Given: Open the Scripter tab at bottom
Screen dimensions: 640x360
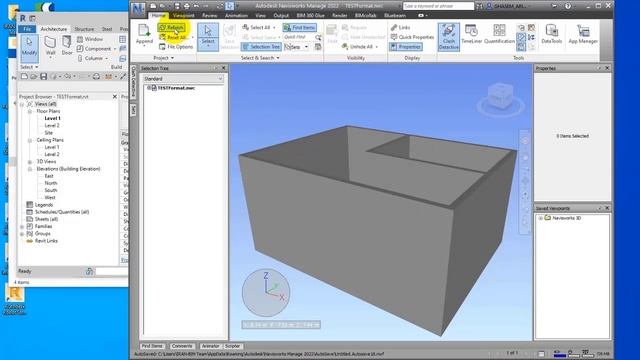Looking at the screenshot, I should [232, 346].
